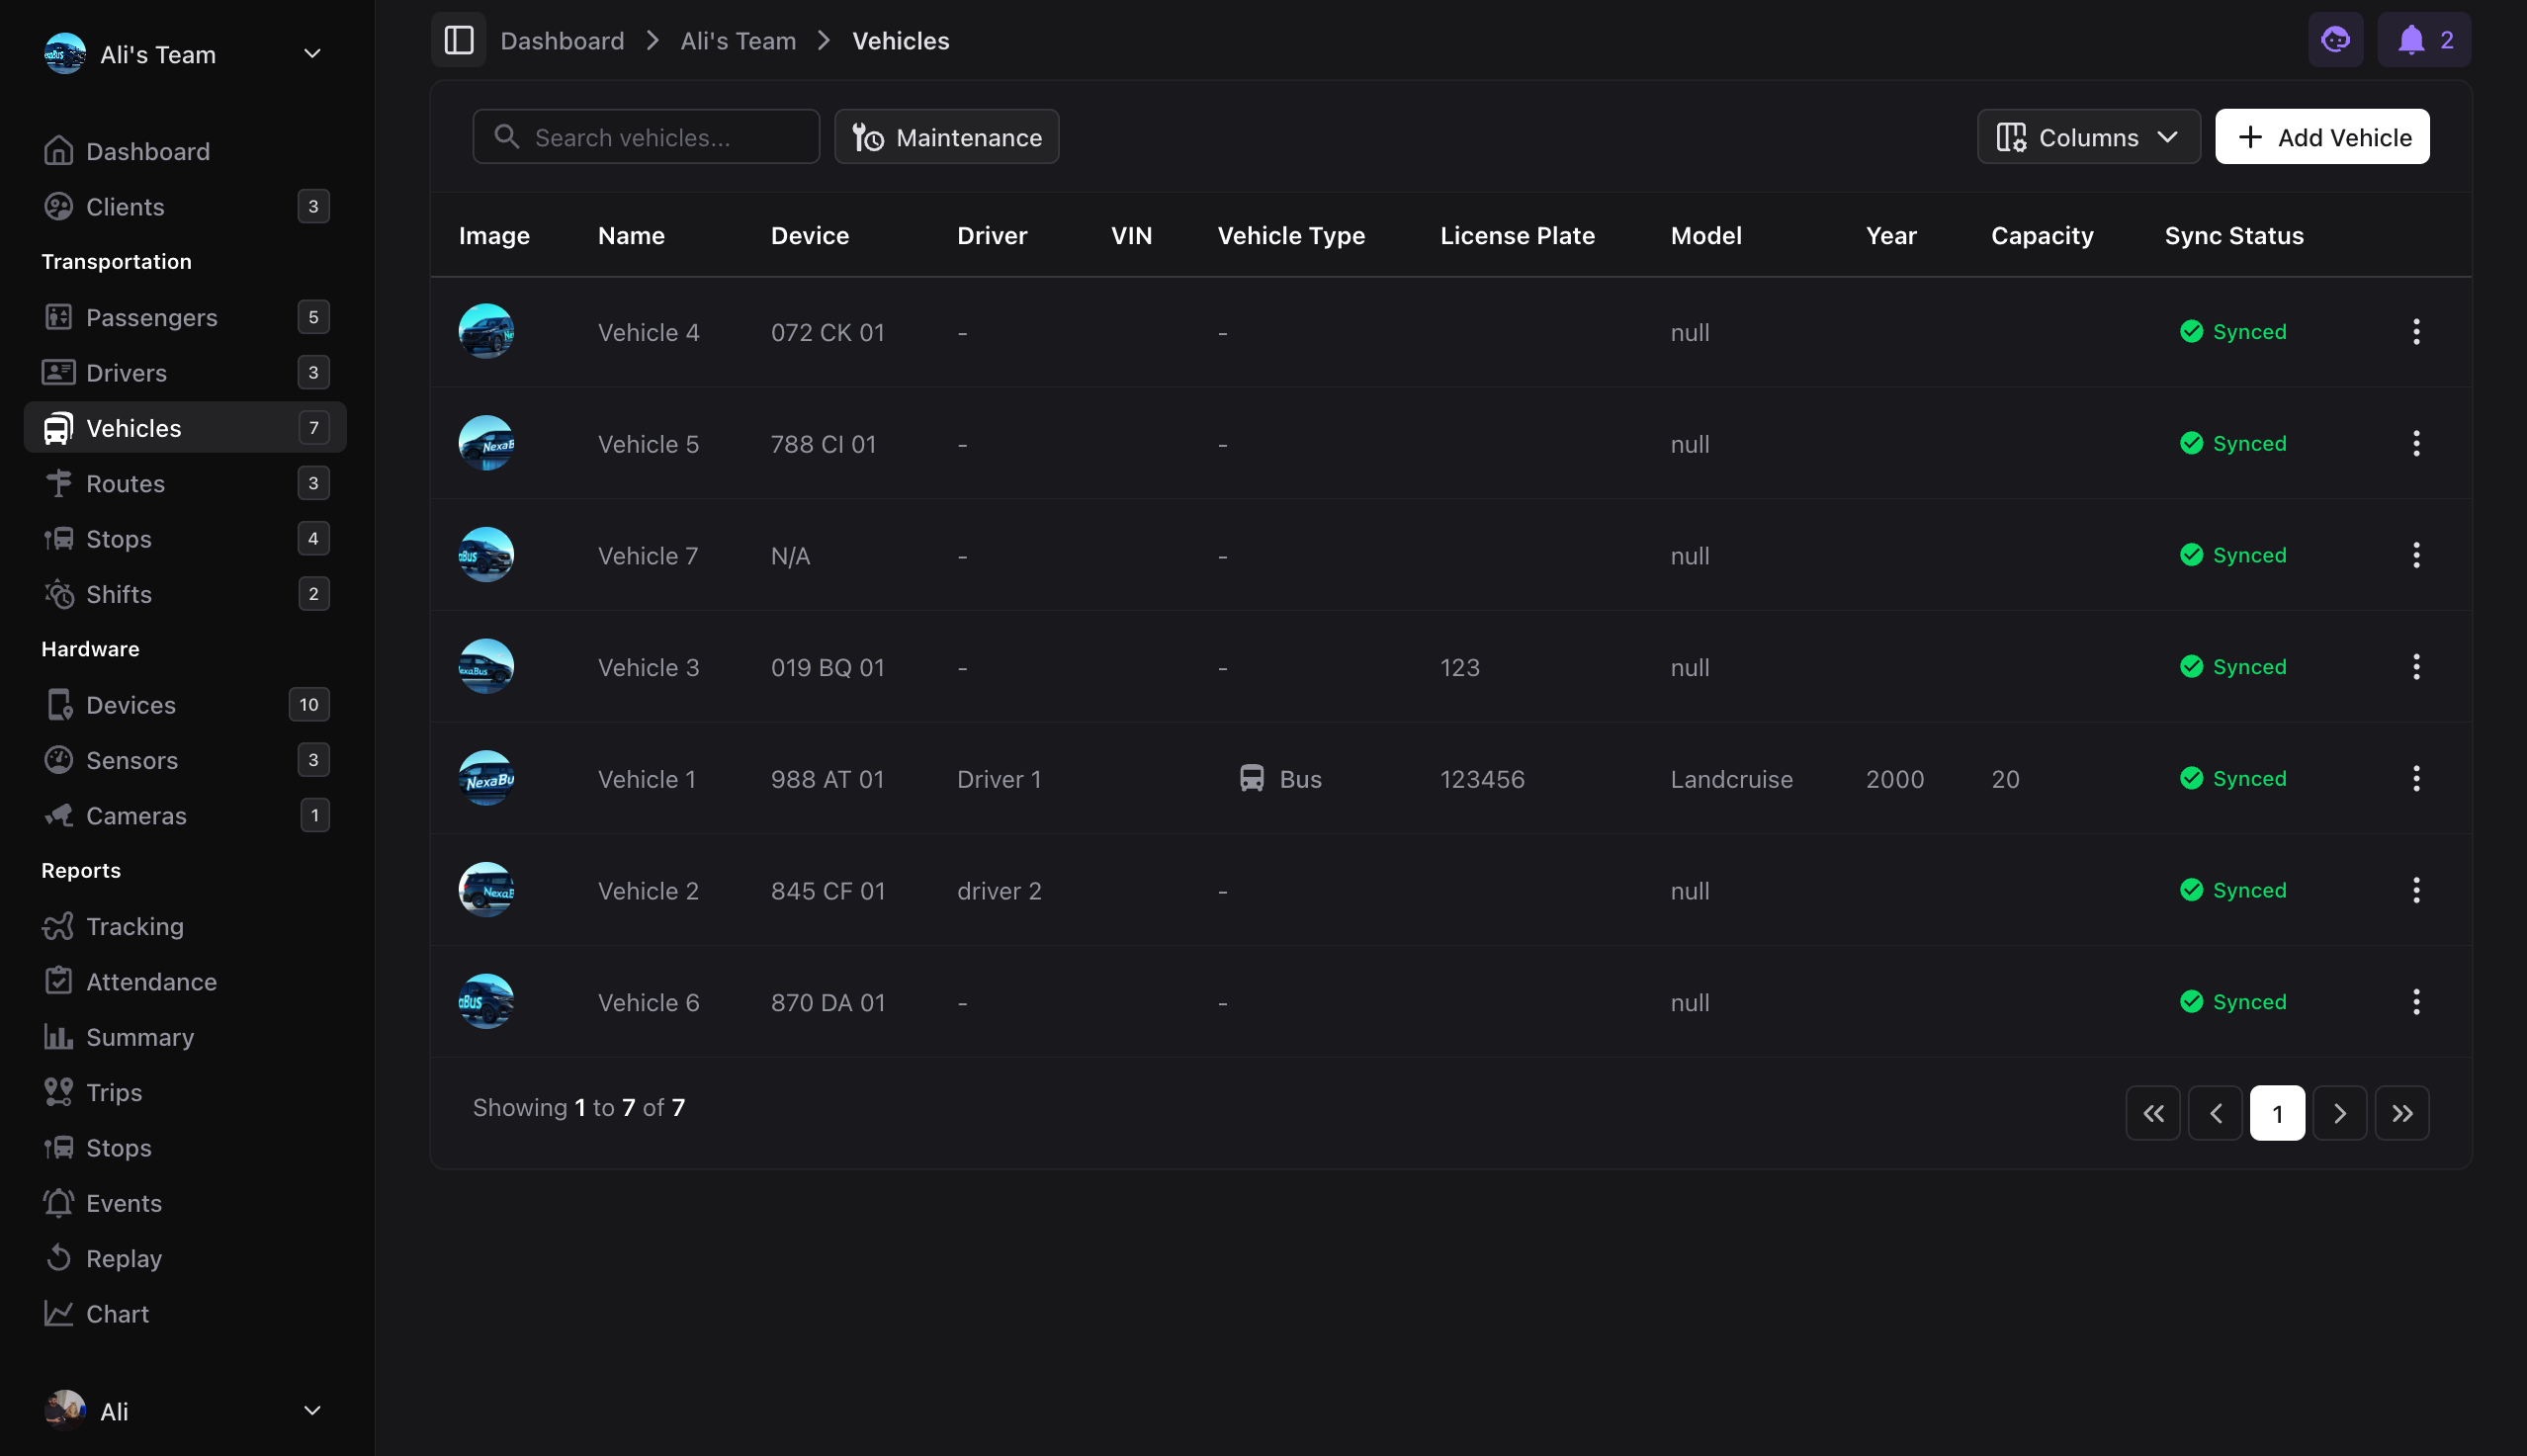2527x1456 pixels.
Task: Go to next page arrow
Action: click(2339, 1113)
